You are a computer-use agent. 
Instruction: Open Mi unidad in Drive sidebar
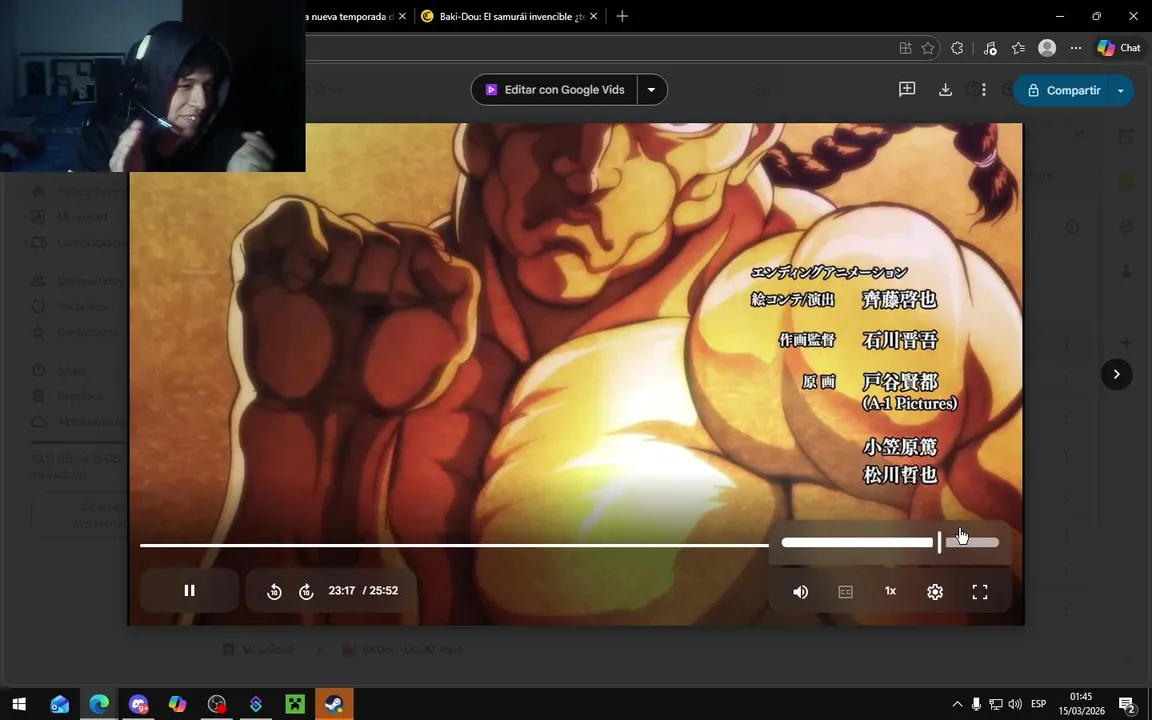pos(82,217)
